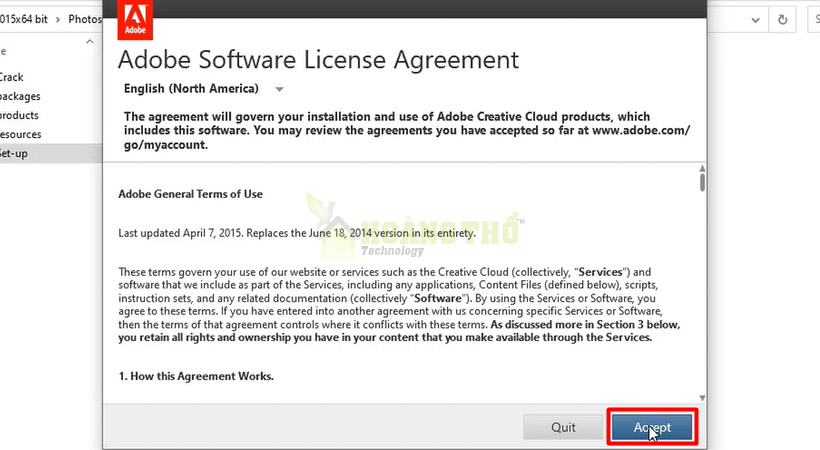The height and width of the screenshot is (450, 820).
Task: Click the license scrollbar up arrow
Action: click(702, 168)
